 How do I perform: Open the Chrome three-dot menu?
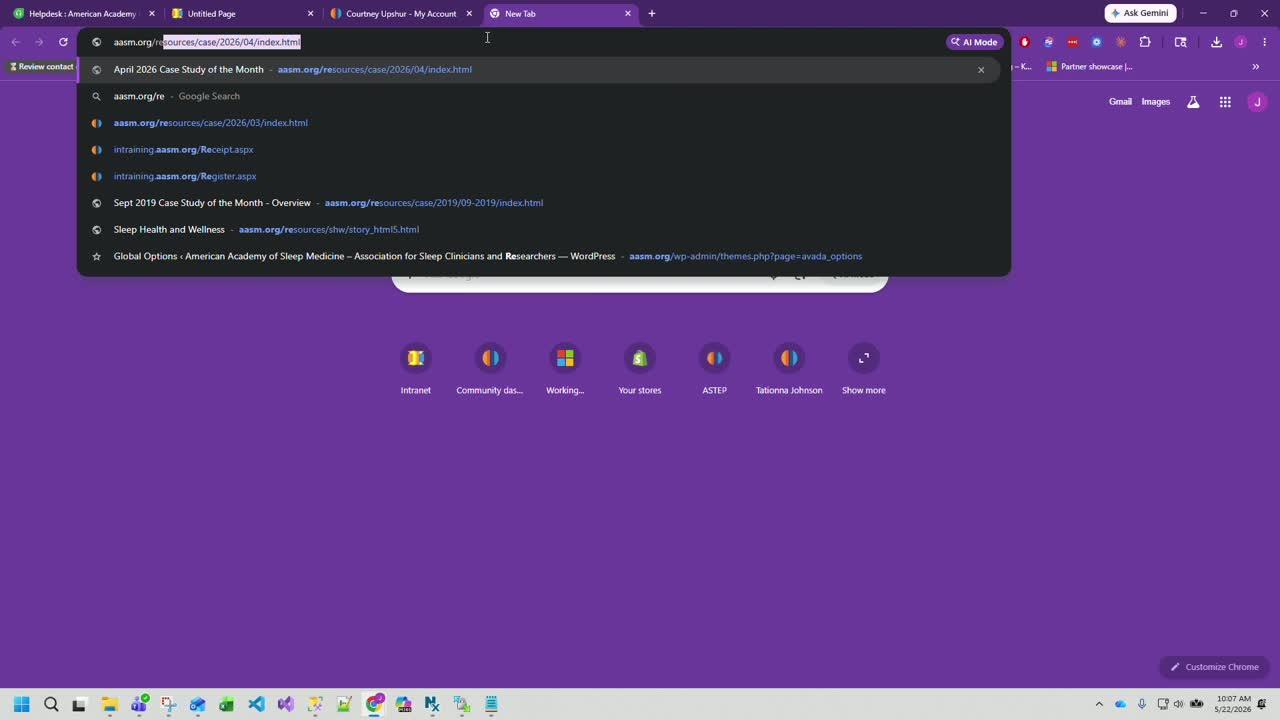(1265, 42)
